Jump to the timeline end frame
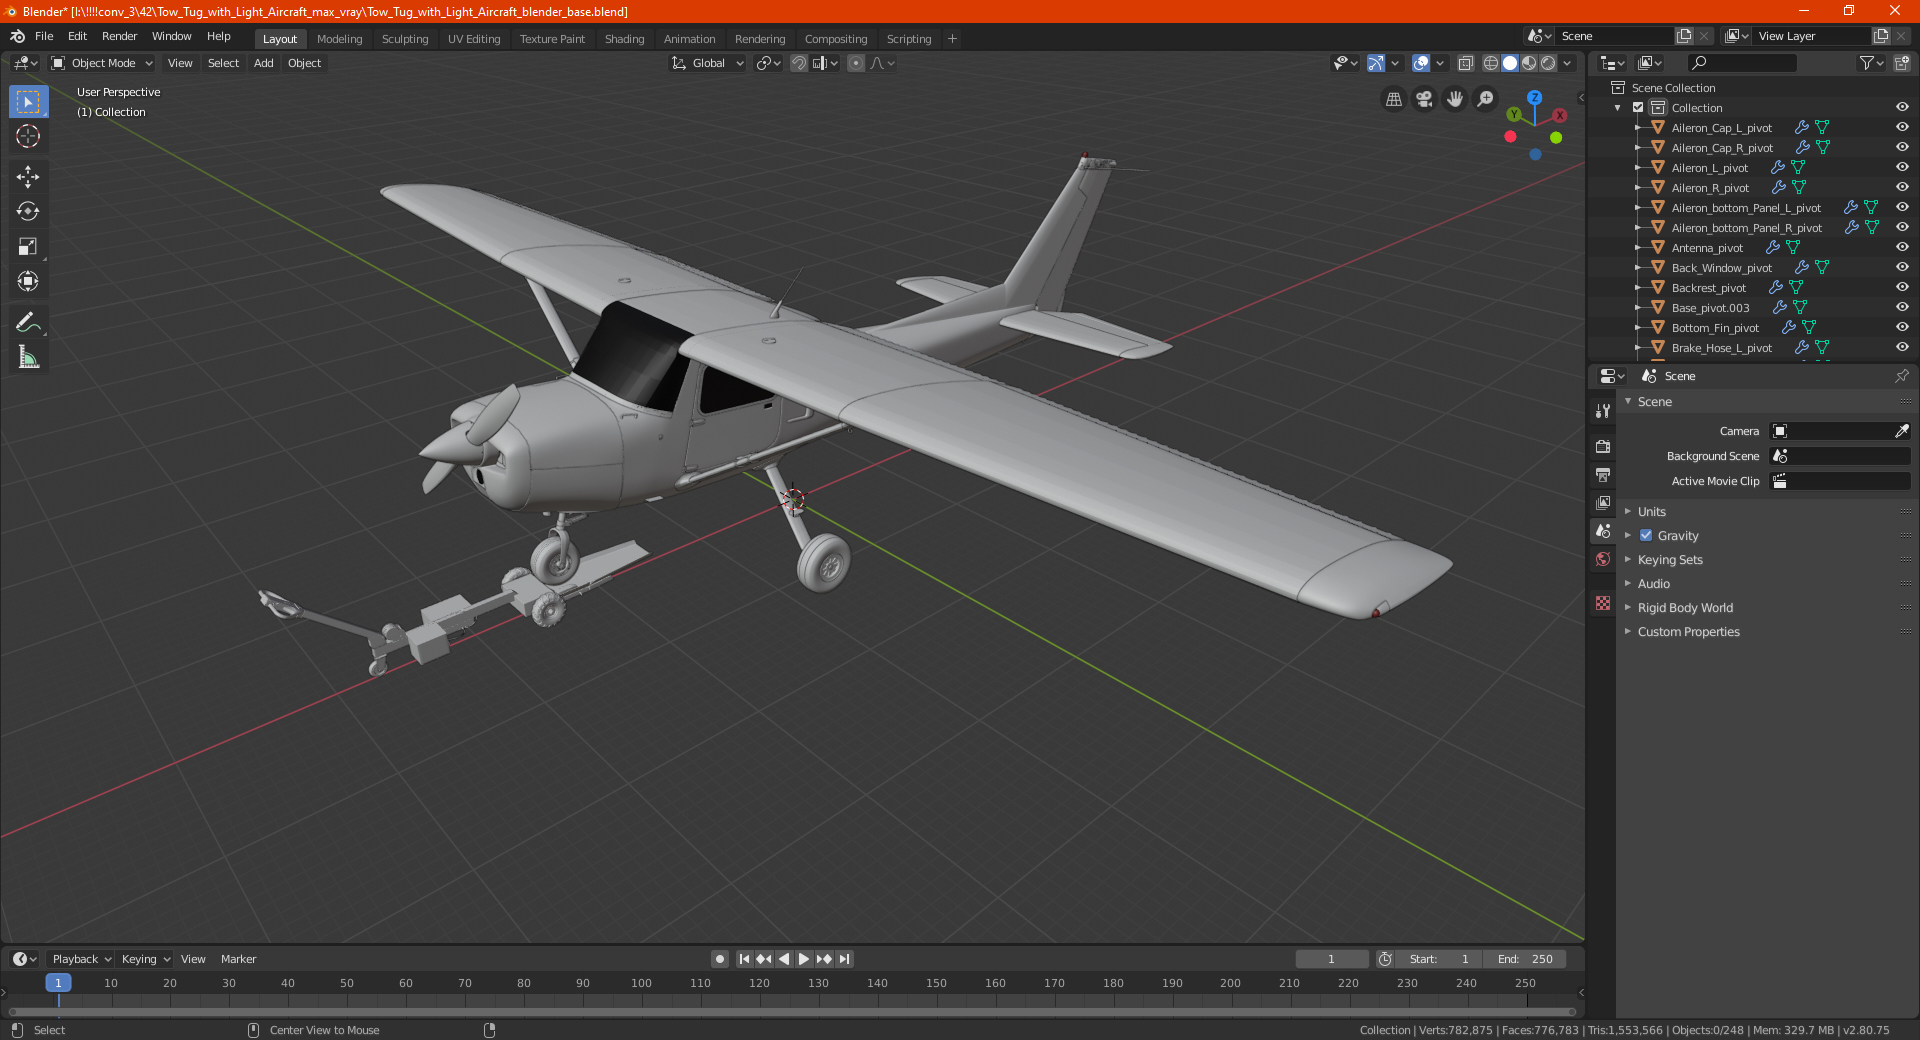Screen dimensions: 1920x1040 pyautogui.click(x=844, y=959)
